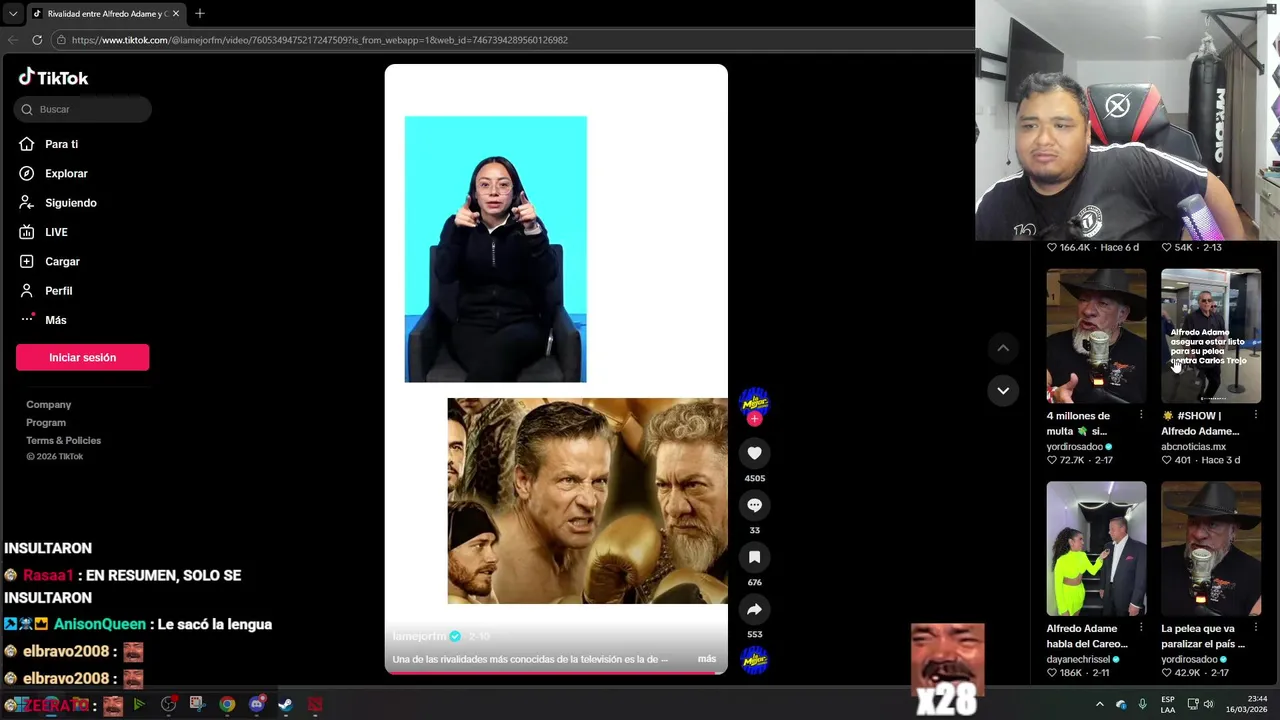Open the dayanechrissel profile link
This screenshot has height=720, width=1280.
1078,660
